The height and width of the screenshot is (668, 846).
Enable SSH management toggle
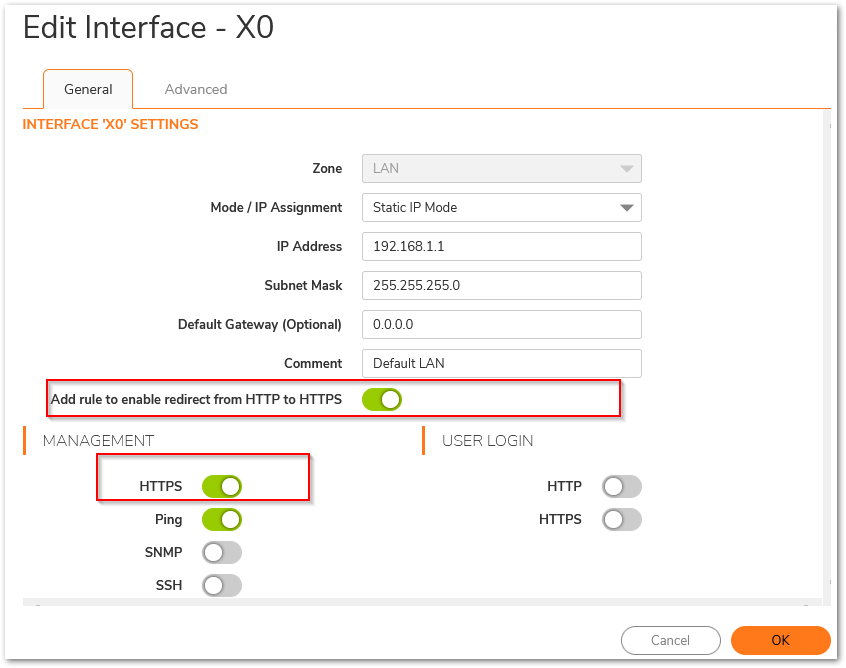(x=222, y=585)
